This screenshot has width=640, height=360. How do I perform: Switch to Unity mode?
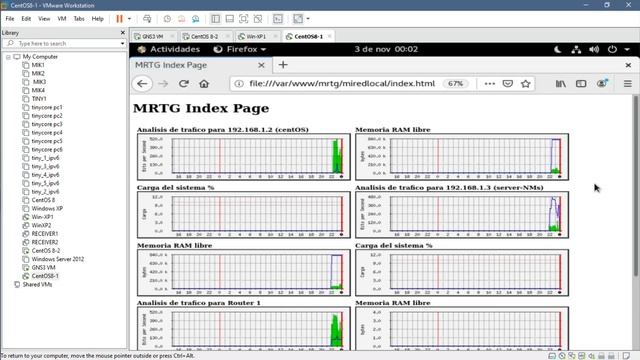258,19
